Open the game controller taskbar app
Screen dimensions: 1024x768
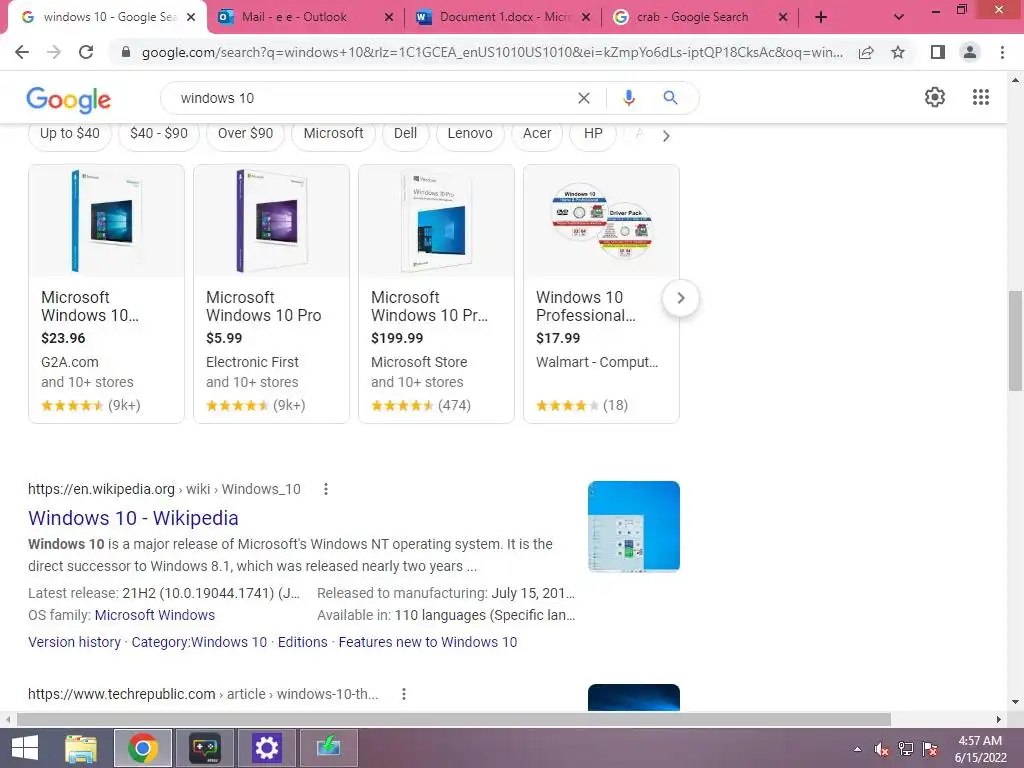pos(204,748)
